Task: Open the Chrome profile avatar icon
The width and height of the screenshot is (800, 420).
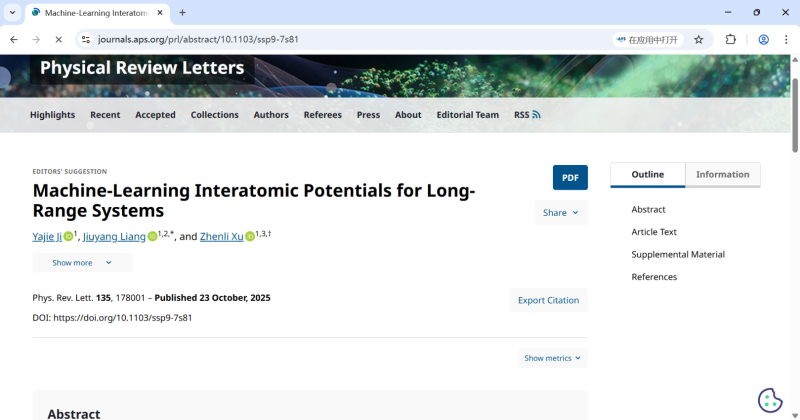Action: [763, 39]
